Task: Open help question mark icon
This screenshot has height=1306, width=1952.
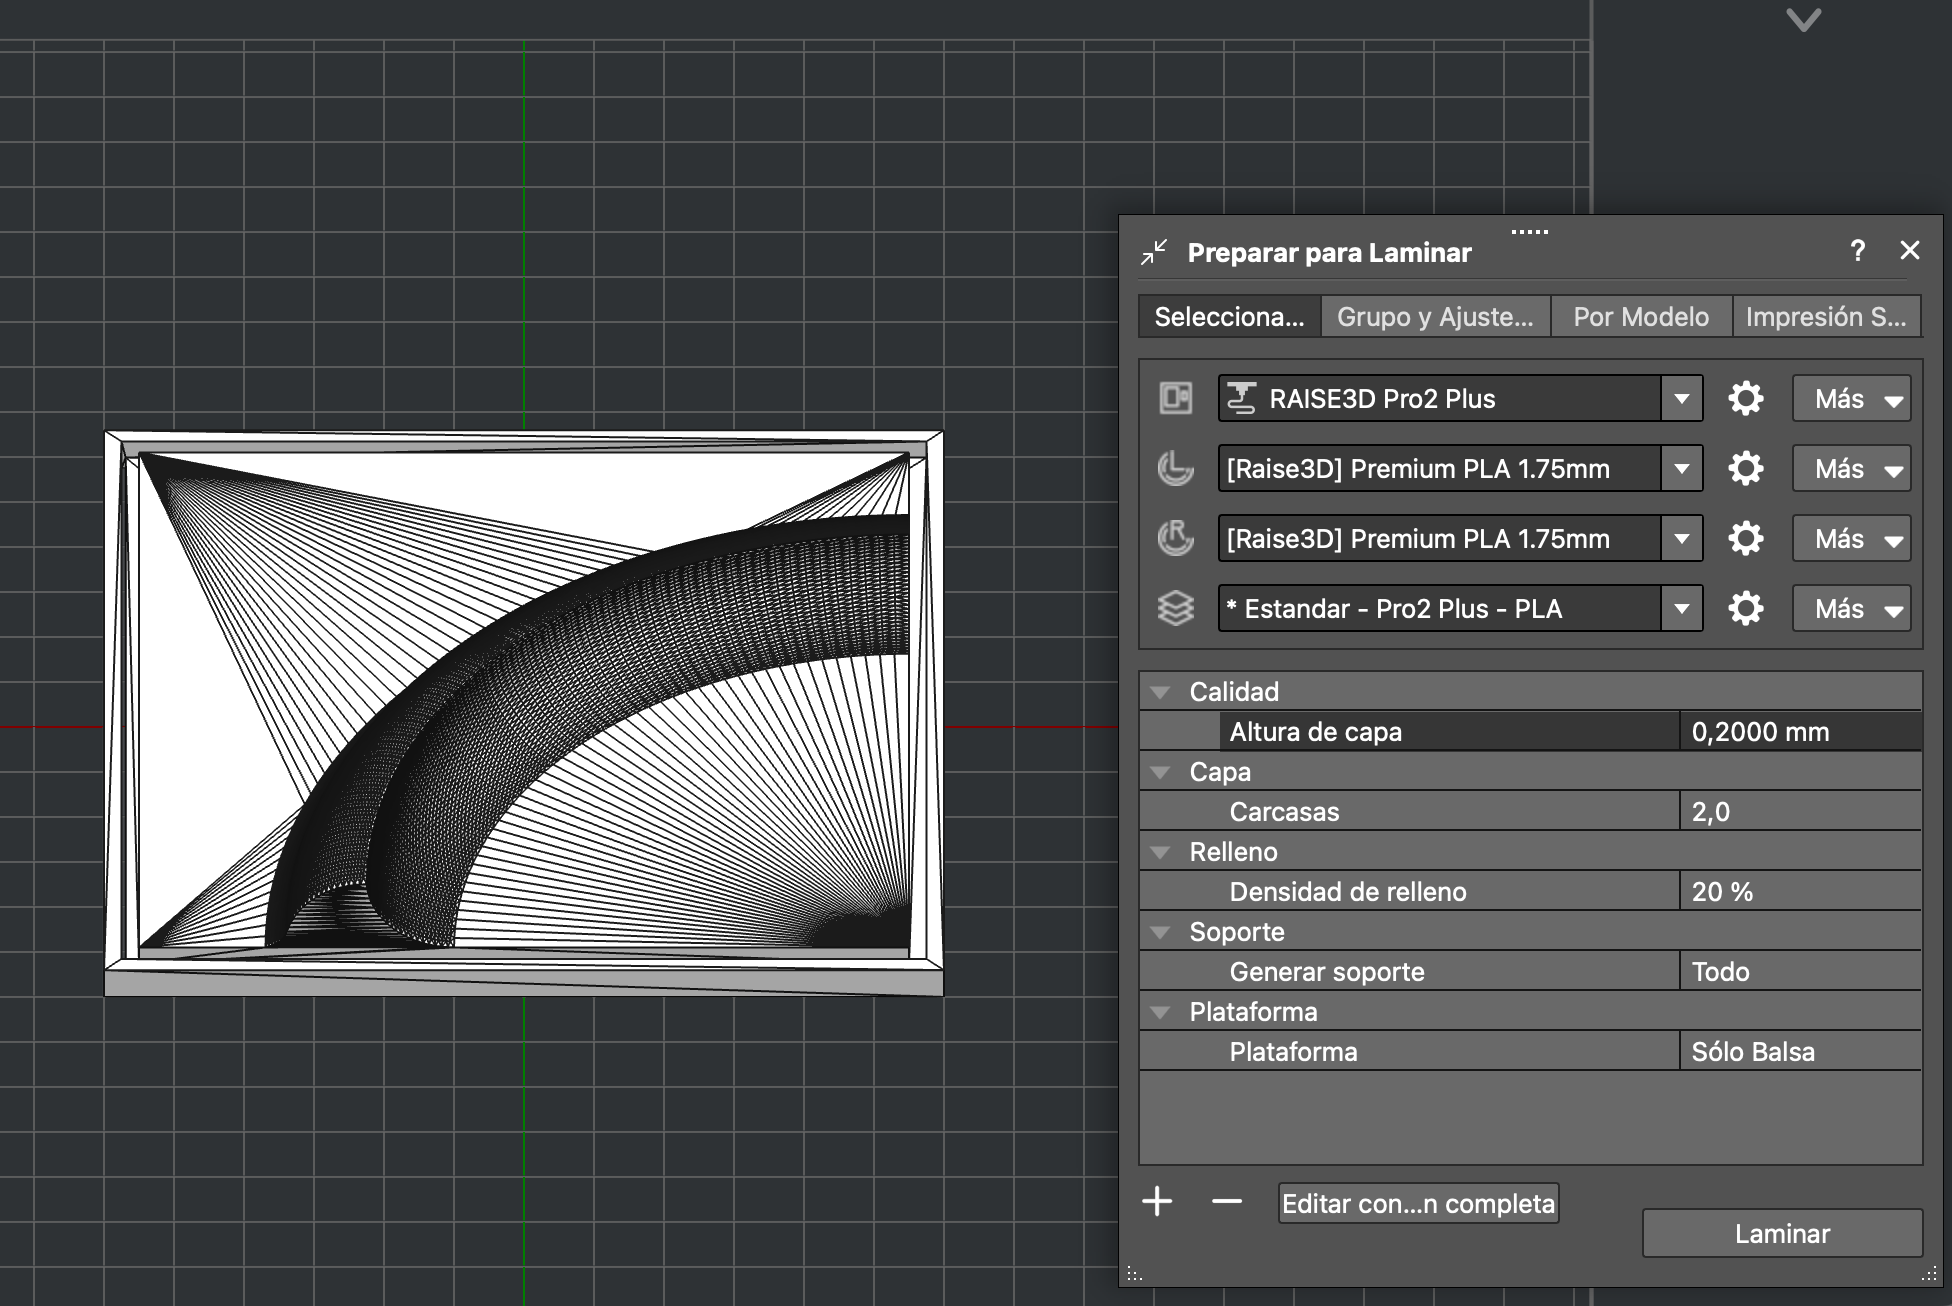Action: pos(1857,251)
